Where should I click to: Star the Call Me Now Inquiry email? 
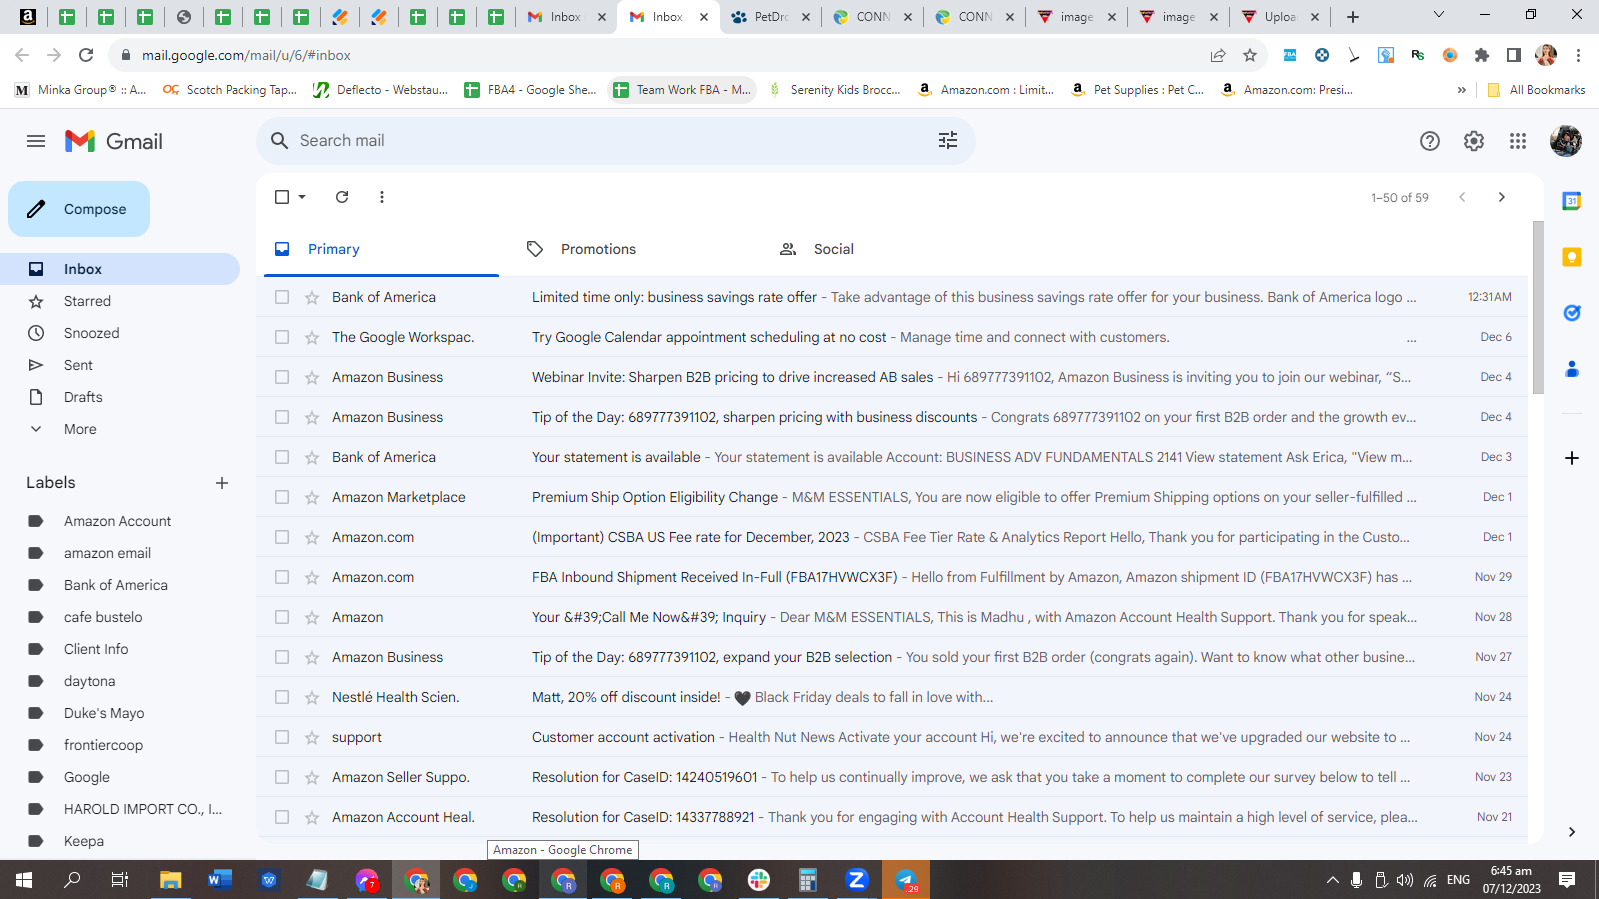pyautogui.click(x=312, y=617)
